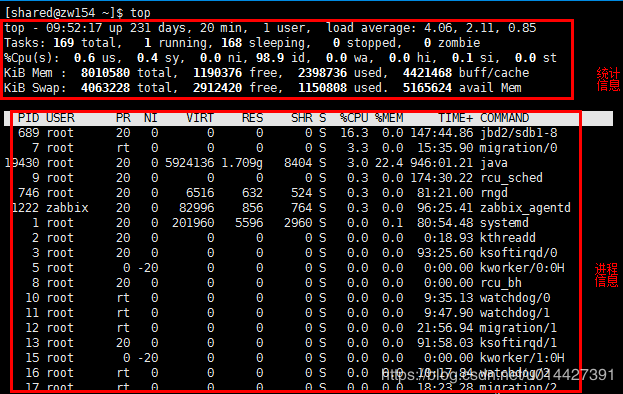This screenshot has height=394, width=623.
Task: Click the %CPU column header
Action: coord(354,118)
